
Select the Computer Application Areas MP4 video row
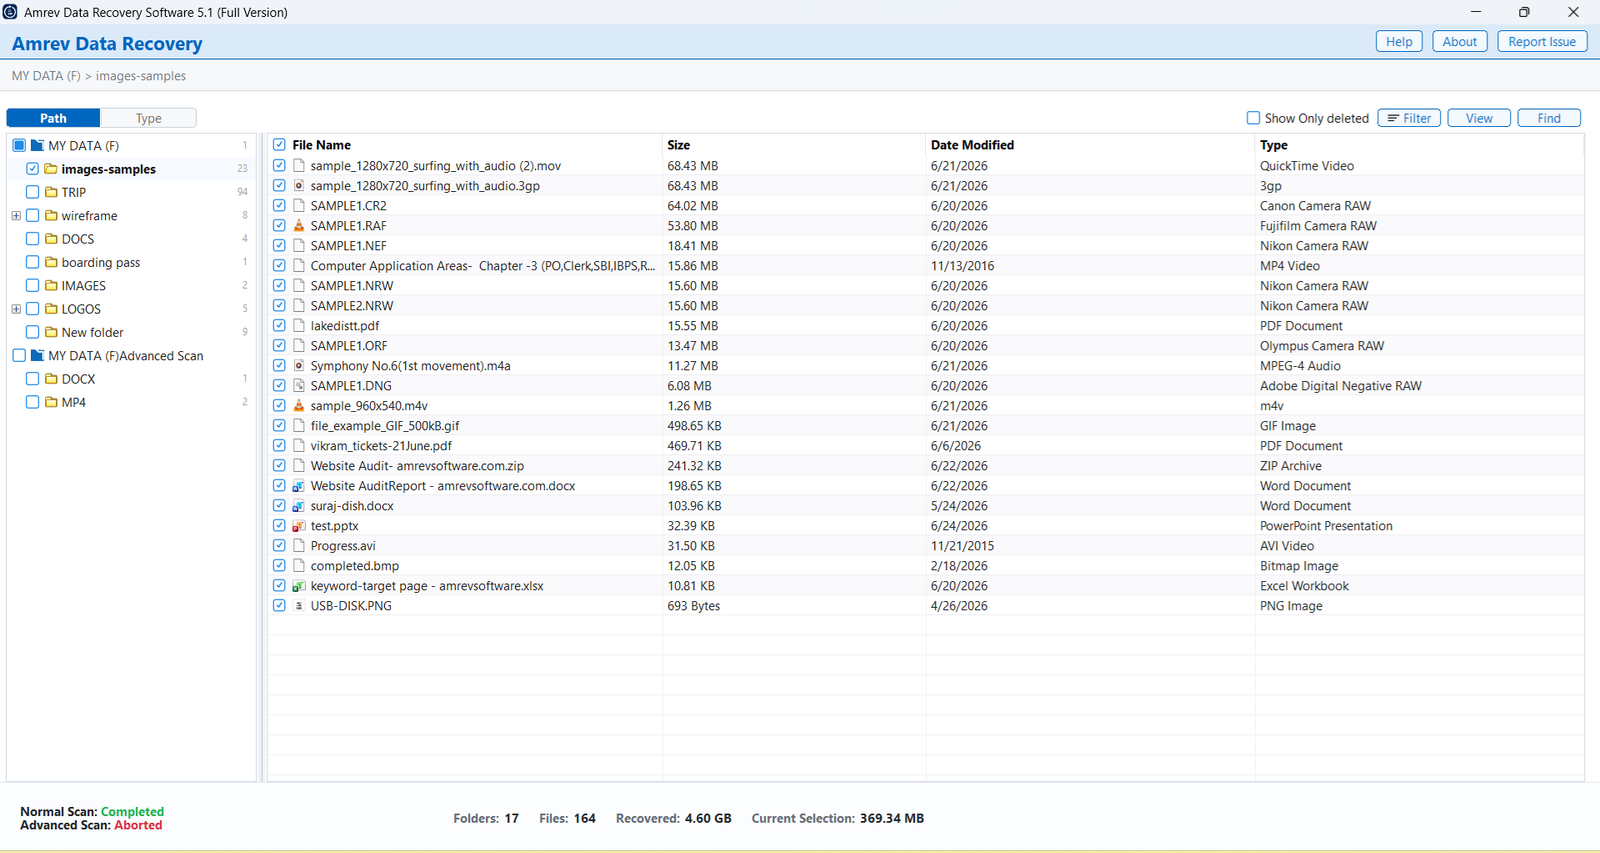(x=925, y=266)
